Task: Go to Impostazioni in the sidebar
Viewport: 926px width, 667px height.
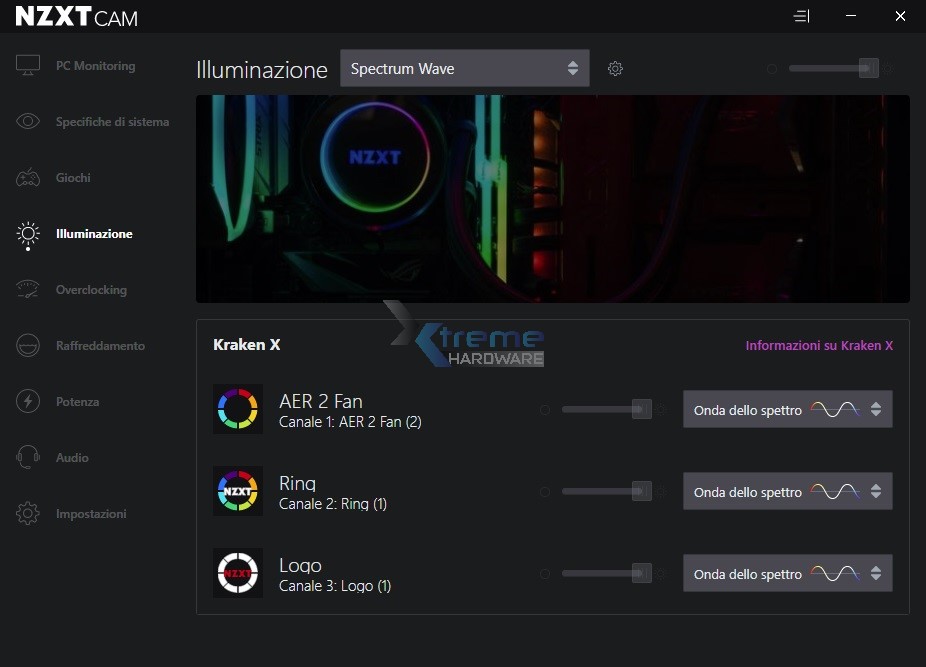Action: click(x=91, y=514)
